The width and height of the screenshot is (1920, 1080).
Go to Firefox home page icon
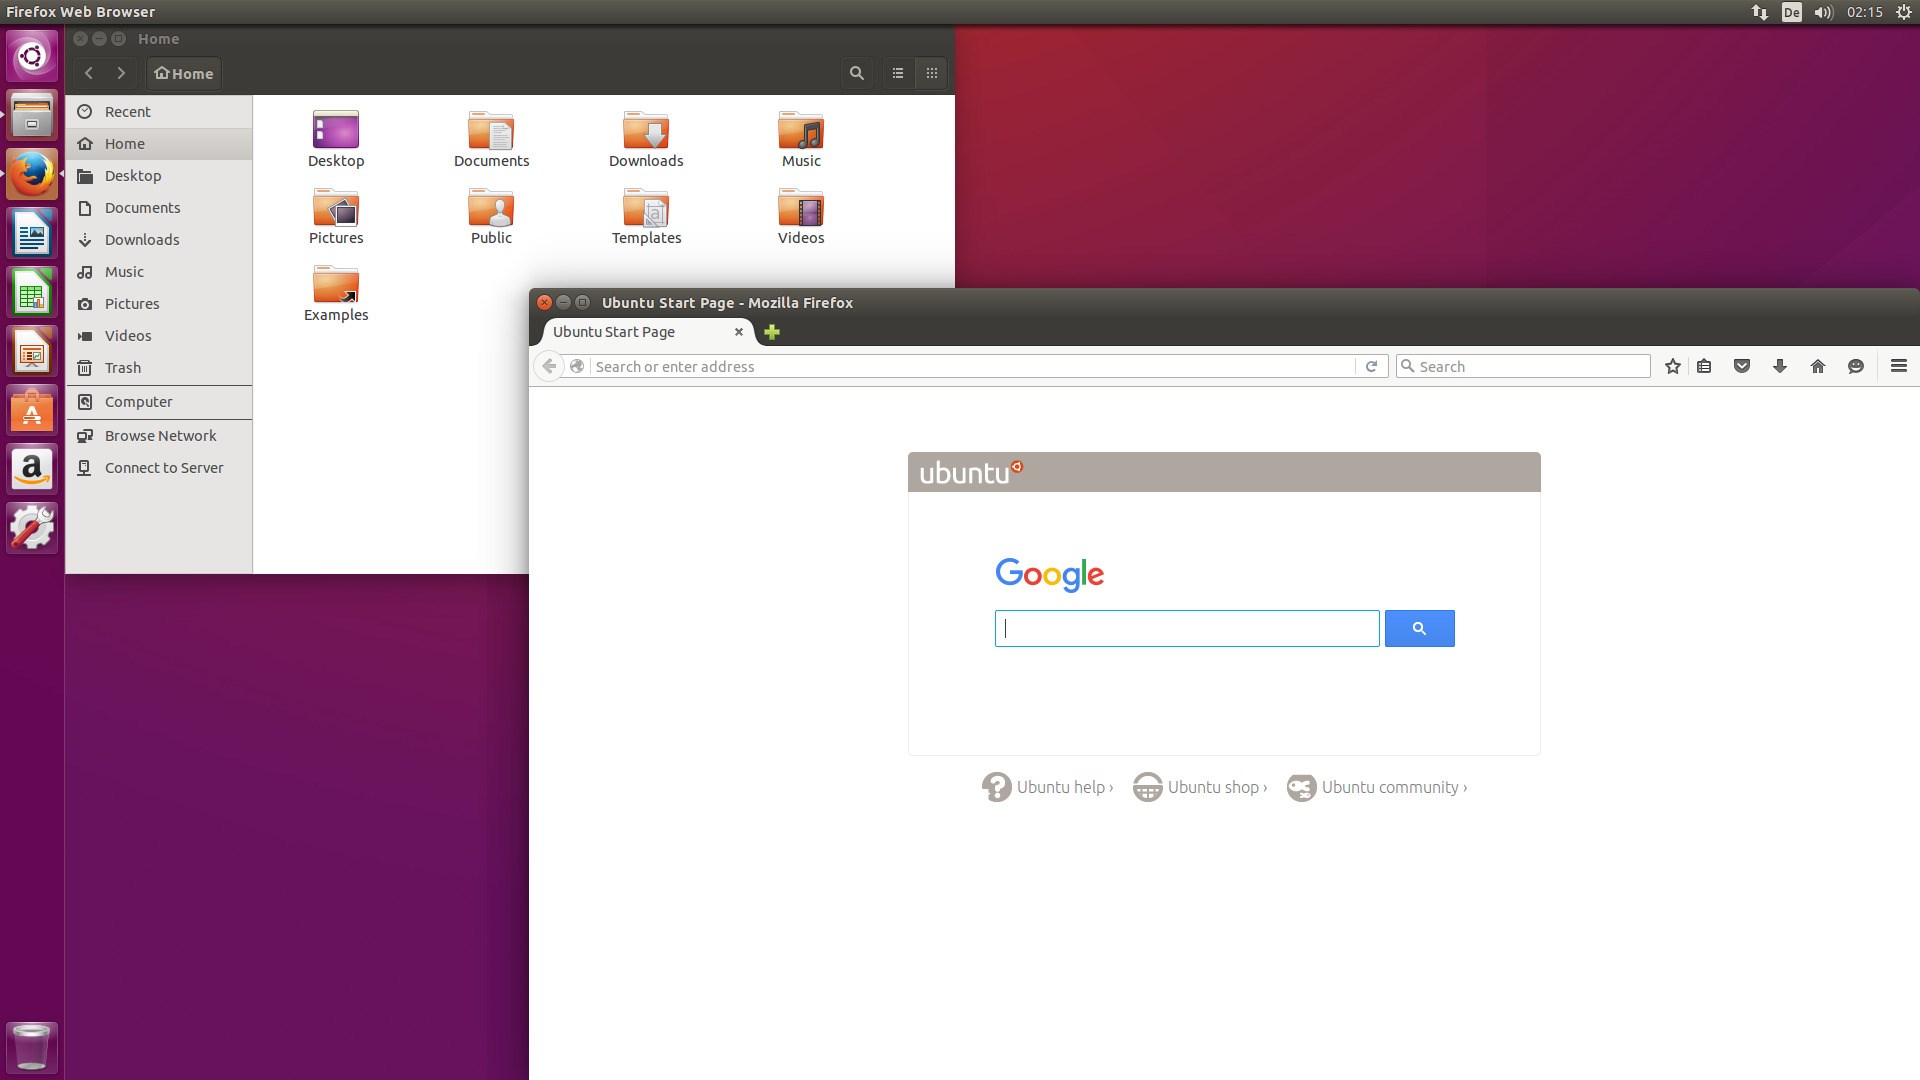pyautogui.click(x=1818, y=366)
